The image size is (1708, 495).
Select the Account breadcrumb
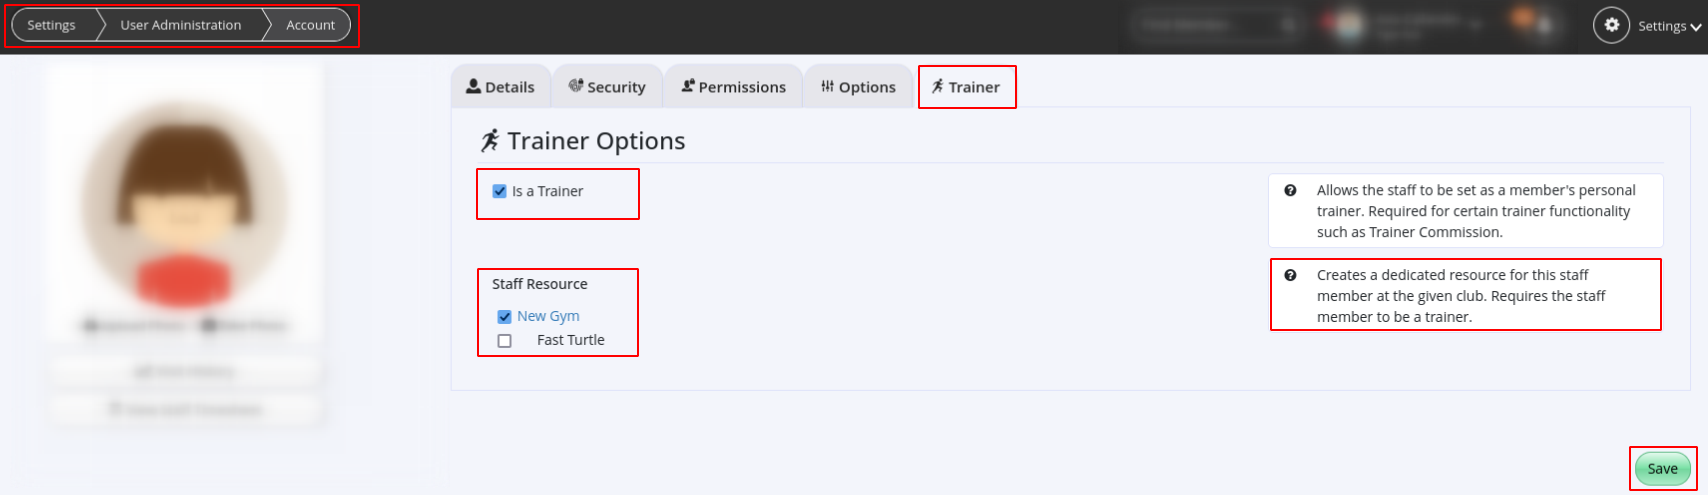click(x=310, y=25)
